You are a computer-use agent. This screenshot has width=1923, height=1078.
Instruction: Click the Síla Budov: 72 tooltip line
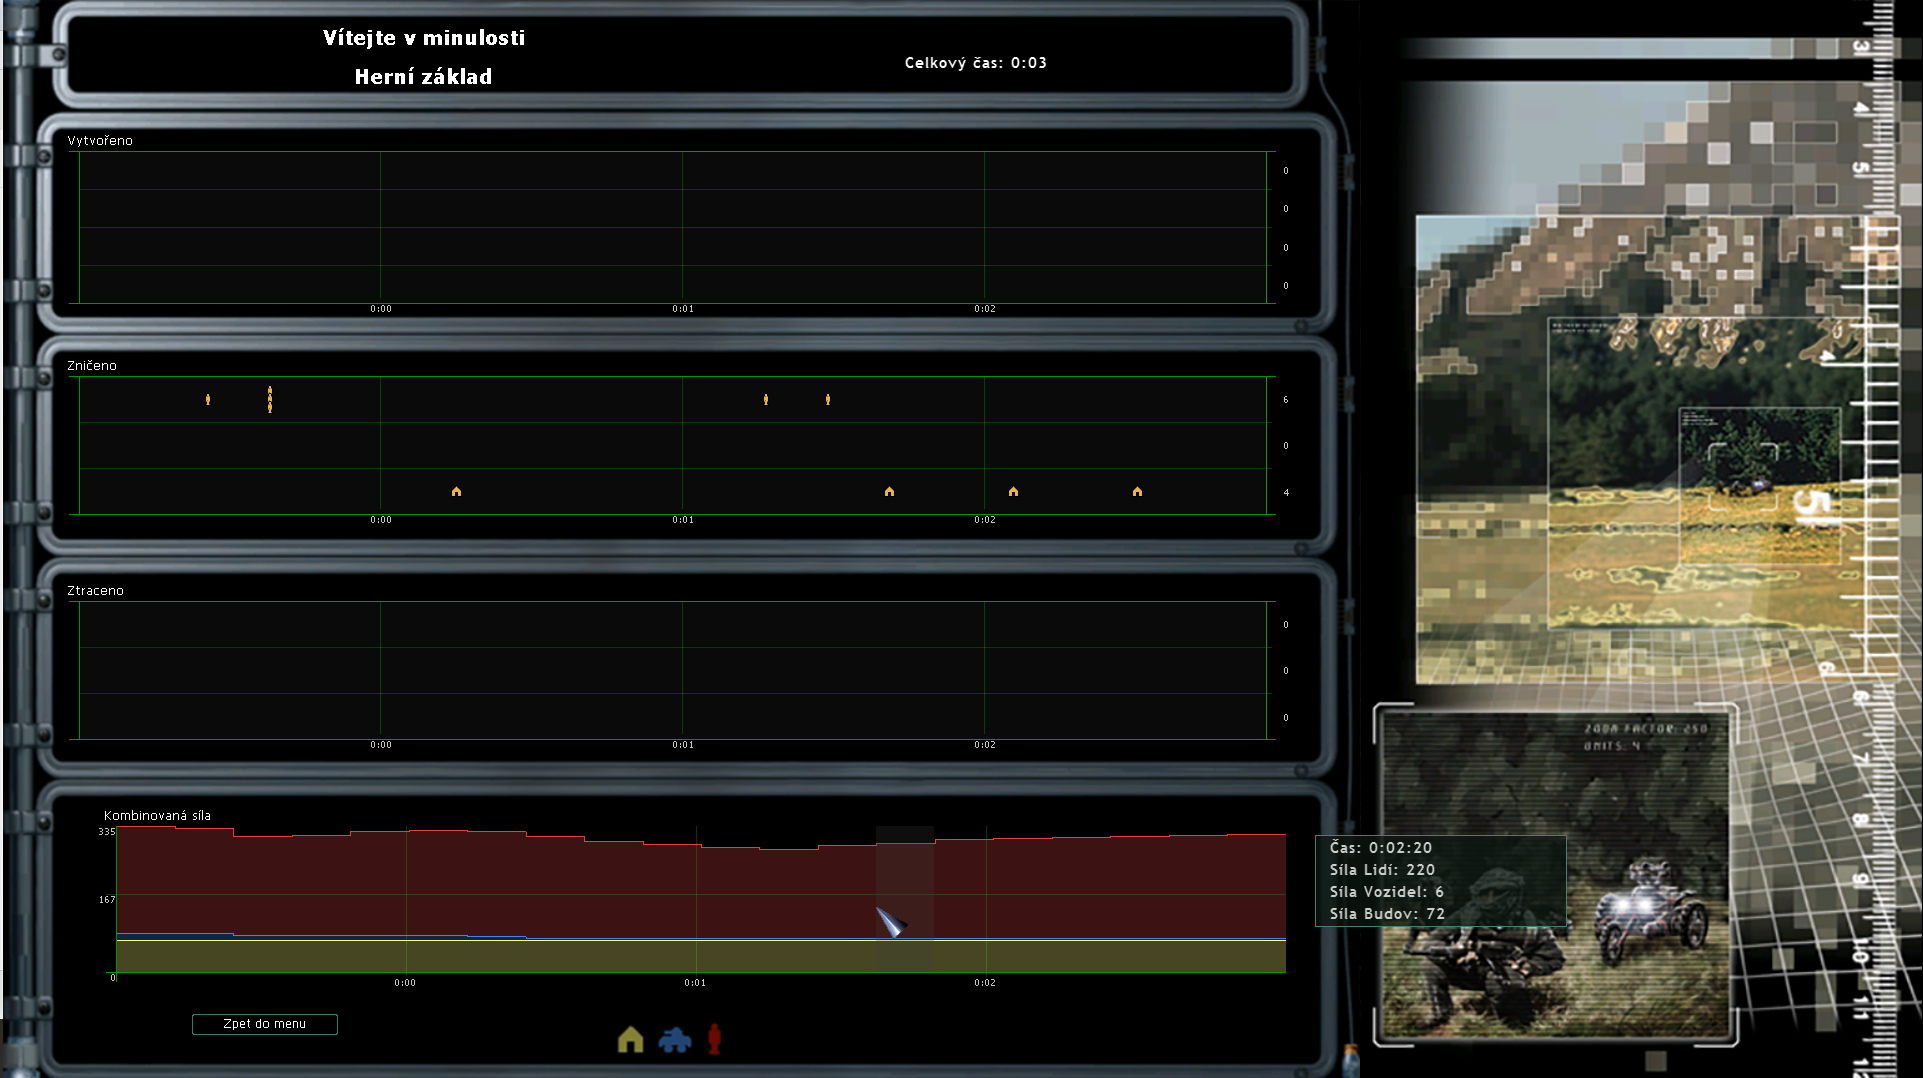click(x=1387, y=914)
